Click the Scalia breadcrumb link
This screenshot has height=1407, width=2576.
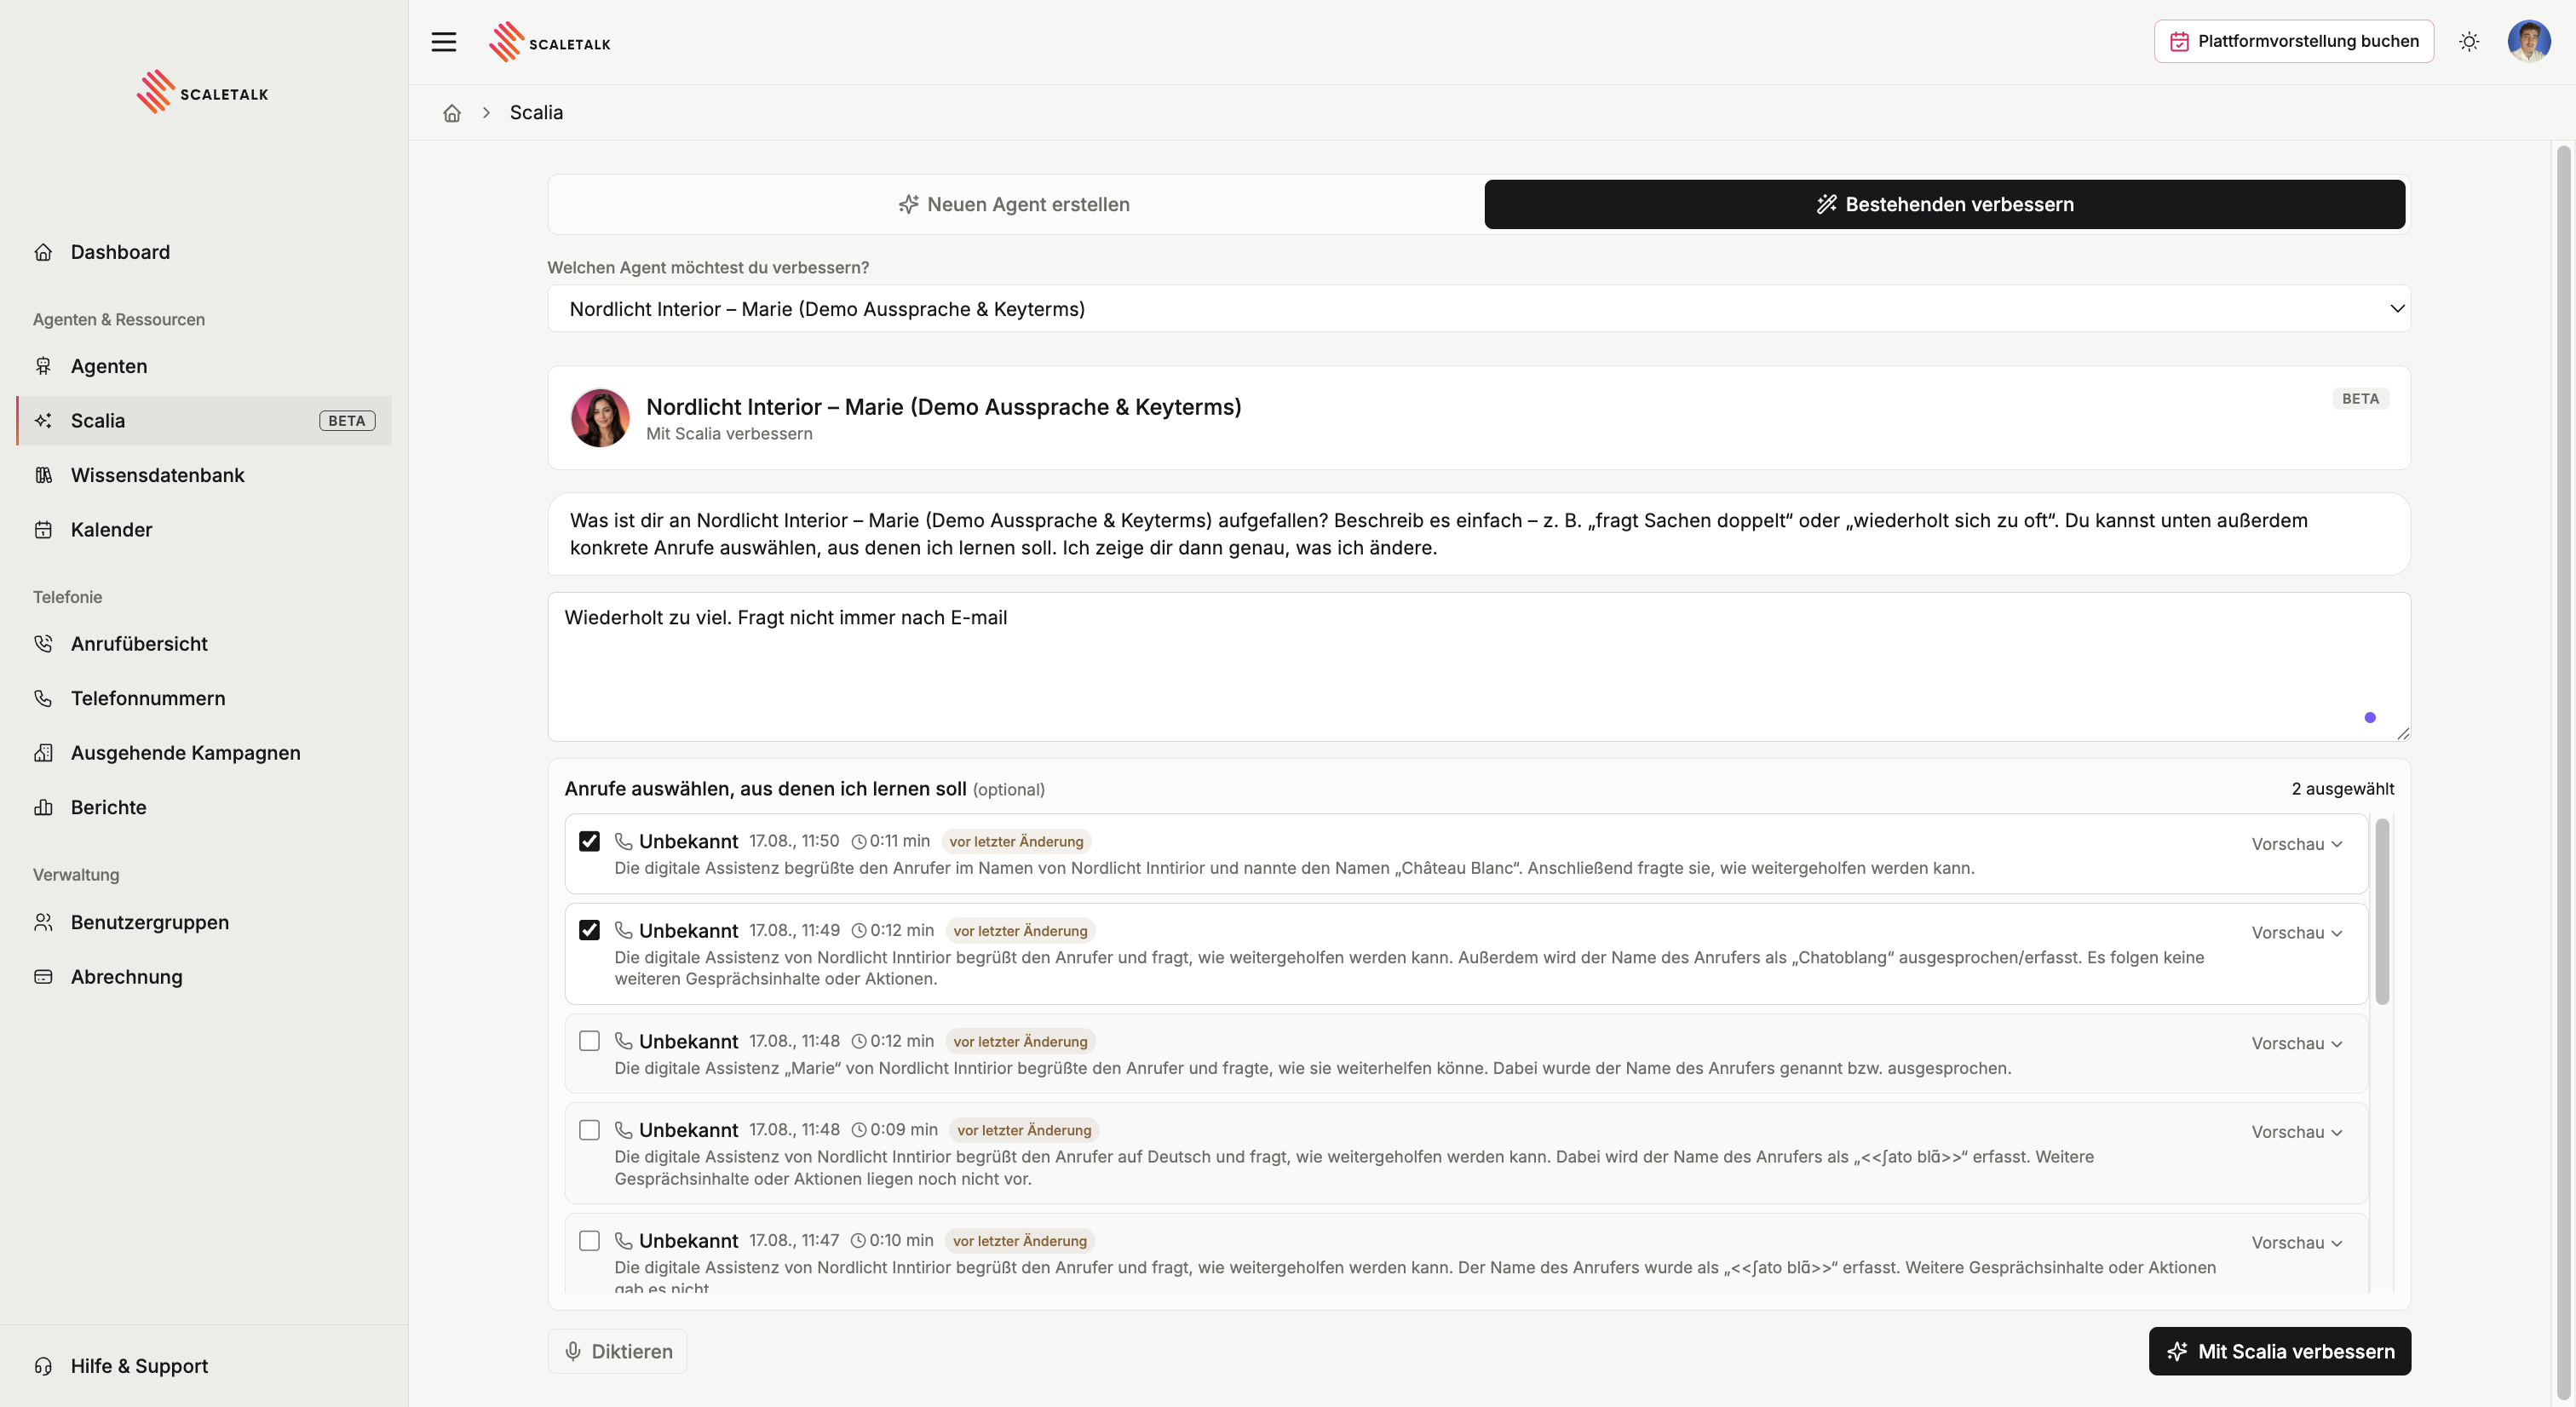(536, 113)
